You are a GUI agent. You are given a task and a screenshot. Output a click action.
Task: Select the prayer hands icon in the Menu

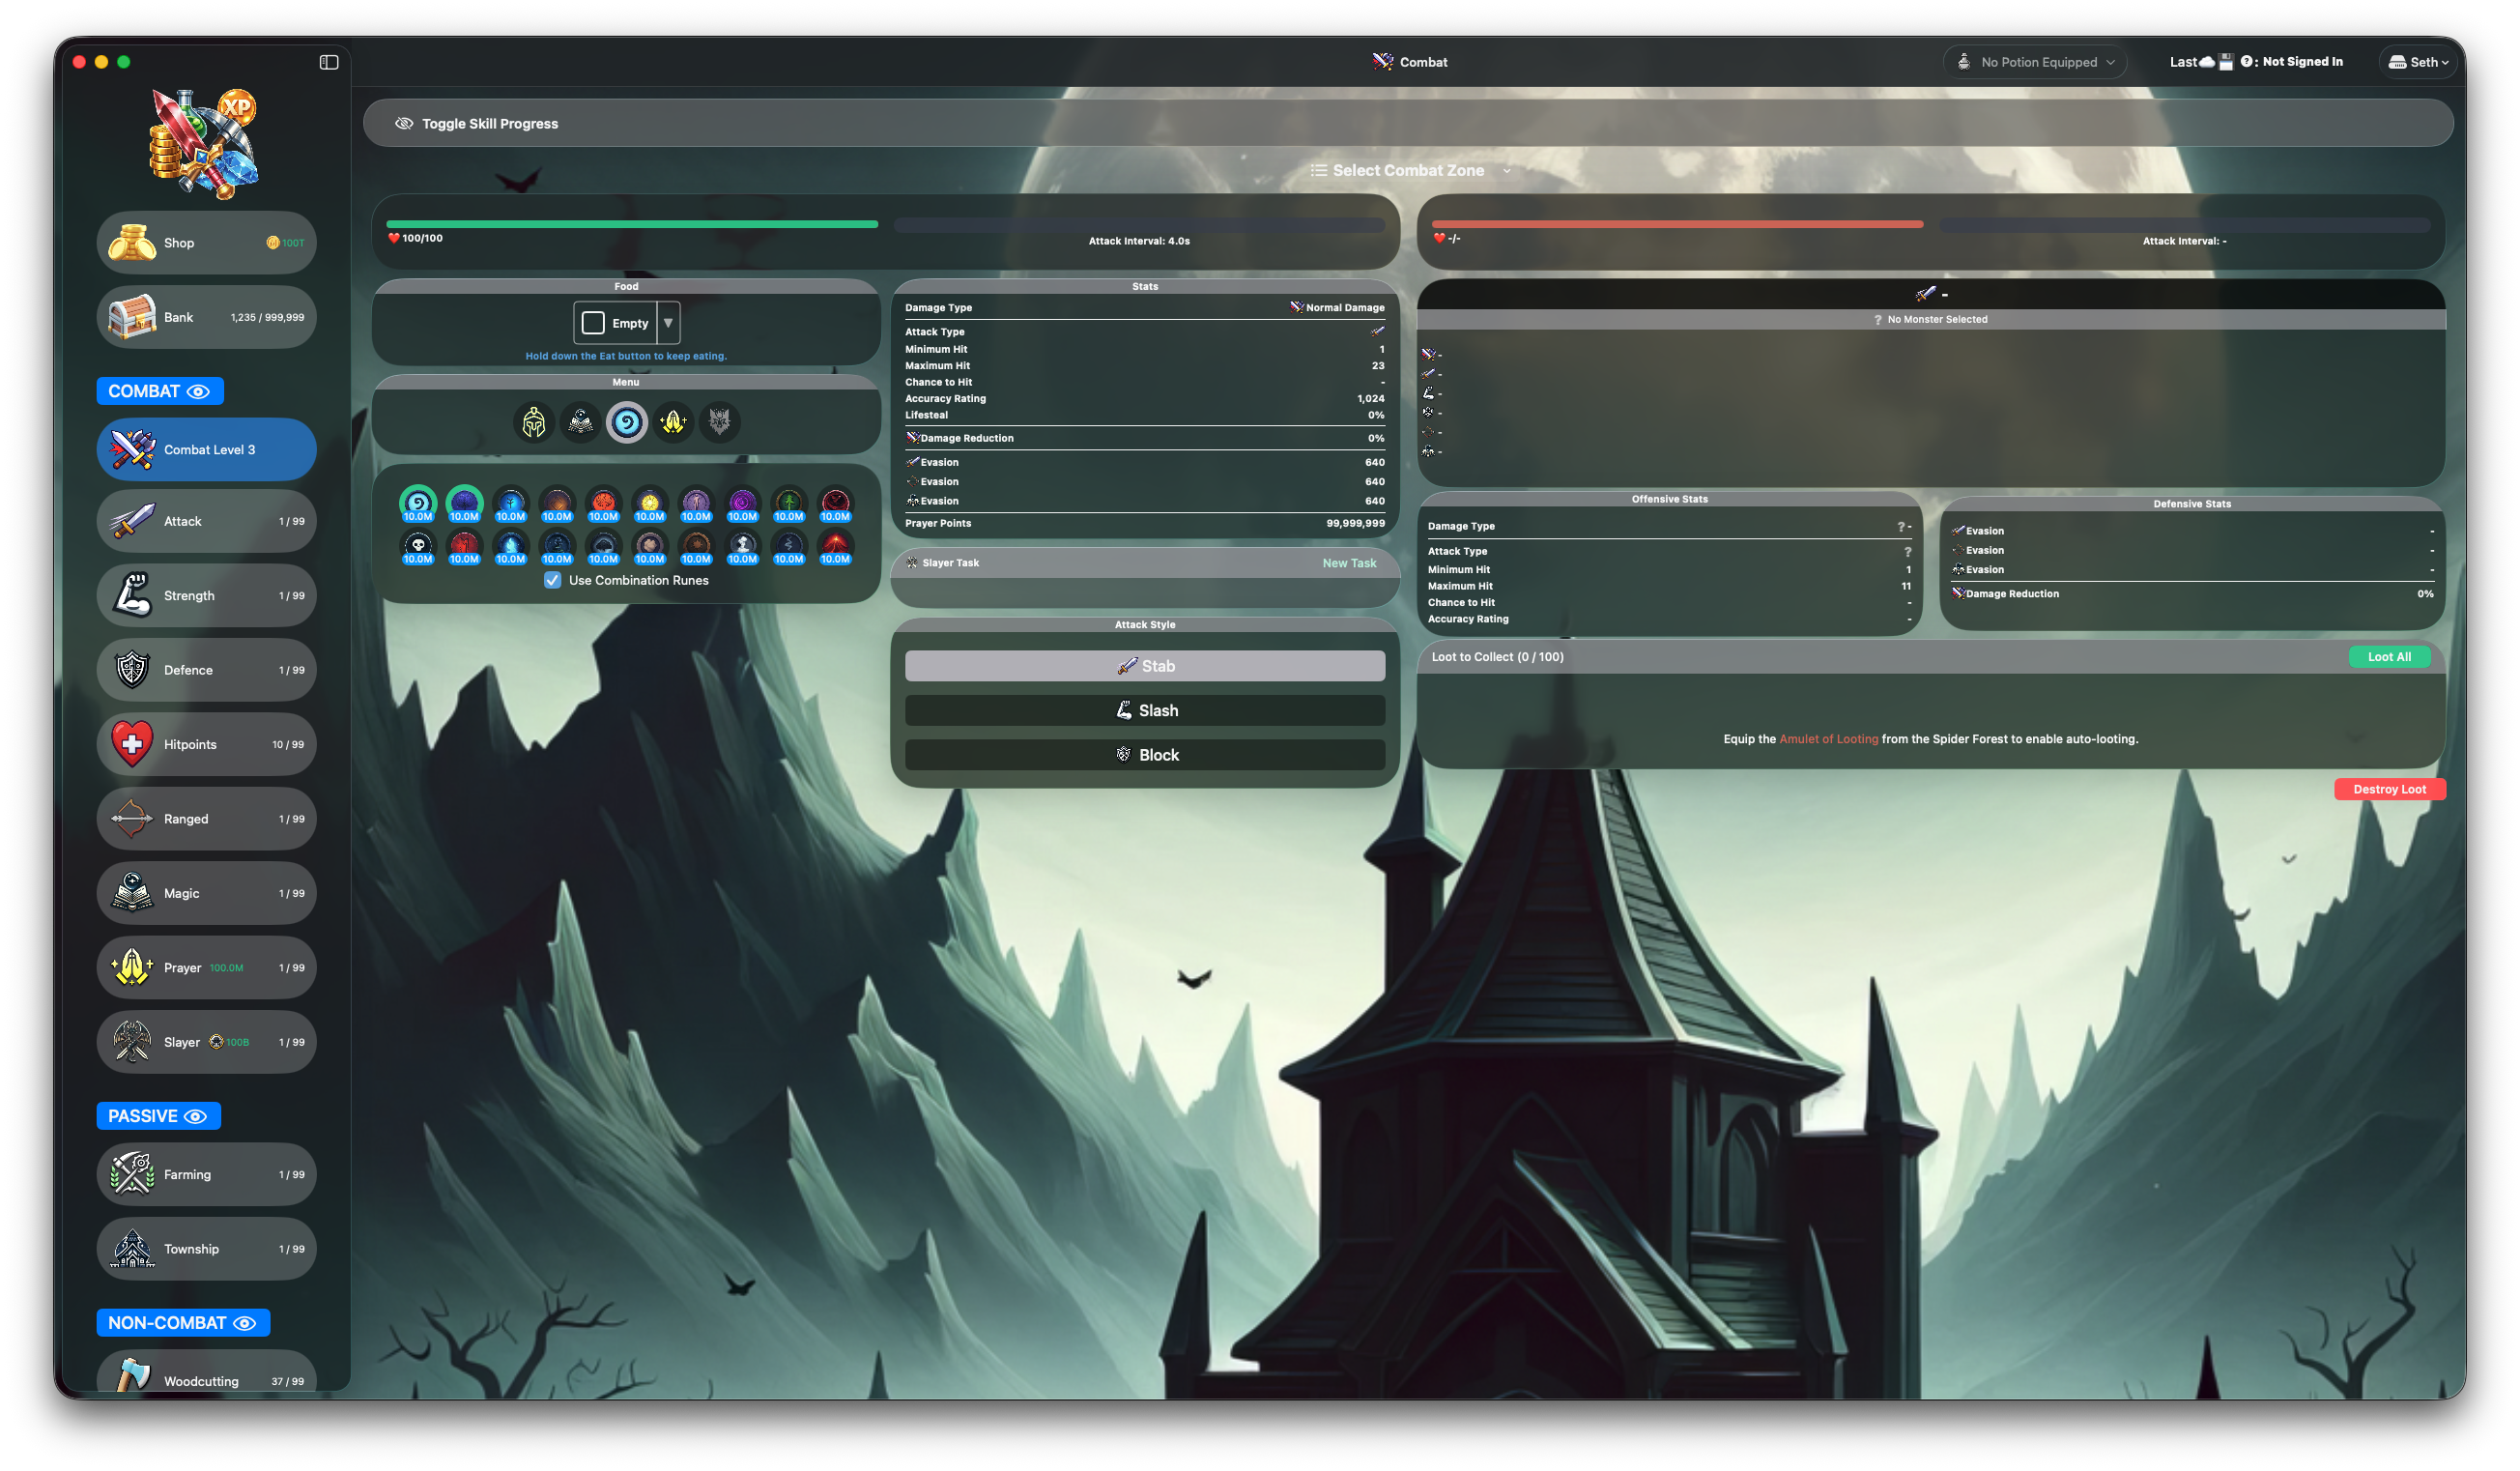click(x=672, y=422)
